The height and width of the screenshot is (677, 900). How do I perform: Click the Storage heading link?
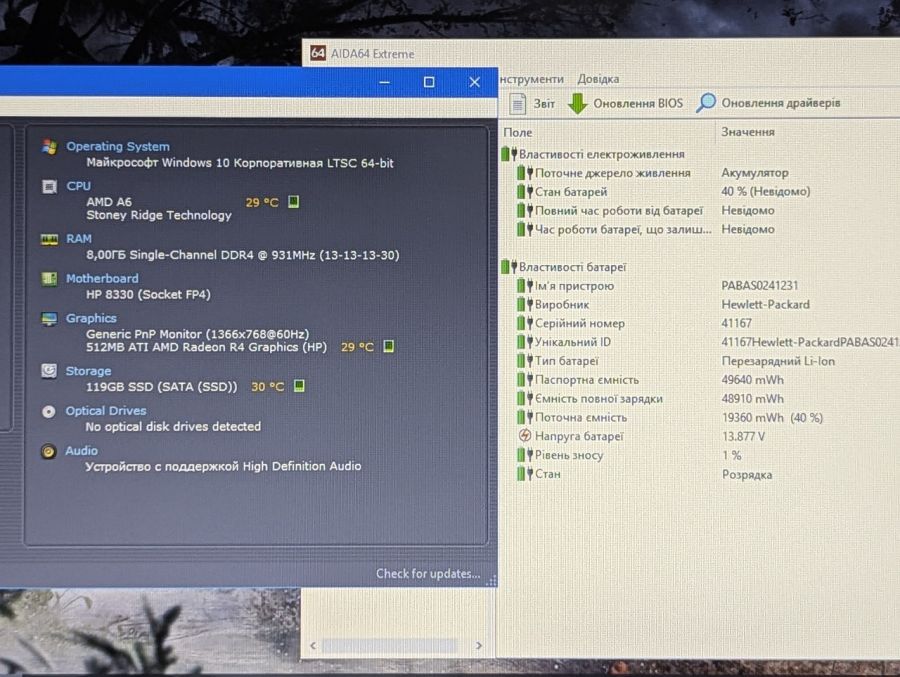coord(88,371)
